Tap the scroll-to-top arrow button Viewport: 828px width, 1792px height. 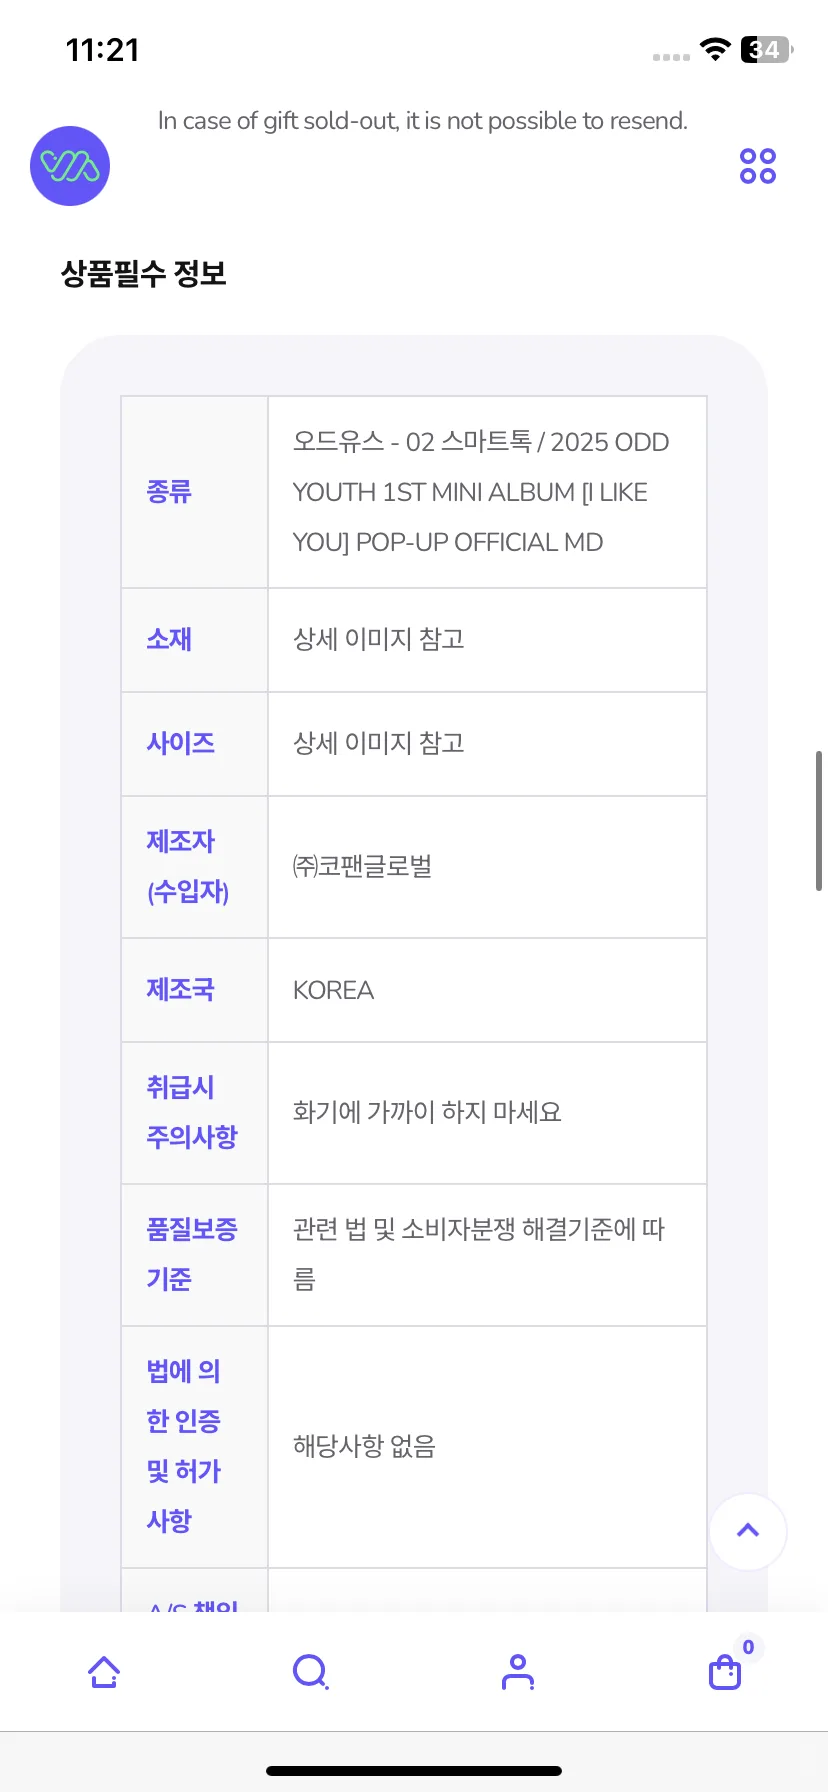748,1531
